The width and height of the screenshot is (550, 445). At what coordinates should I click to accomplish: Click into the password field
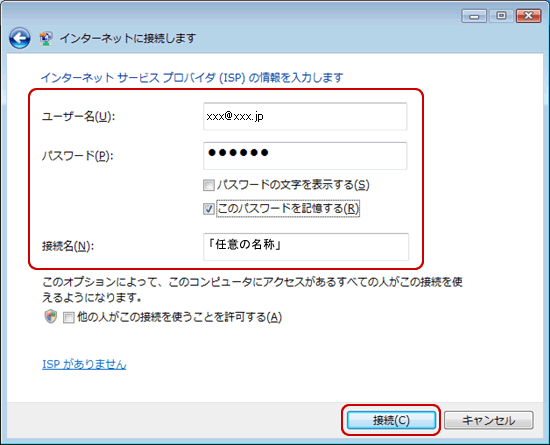pos(305,156)
